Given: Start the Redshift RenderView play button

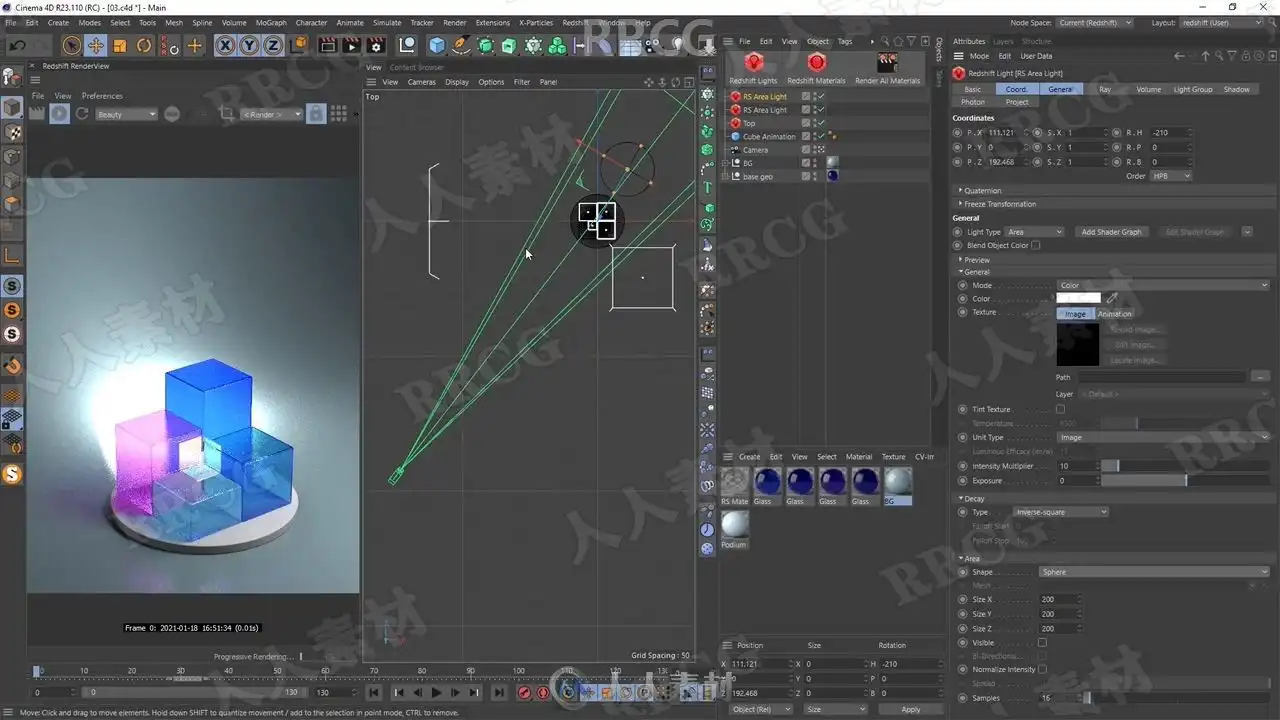Looking at the screenshot, I should coord(59,114).
